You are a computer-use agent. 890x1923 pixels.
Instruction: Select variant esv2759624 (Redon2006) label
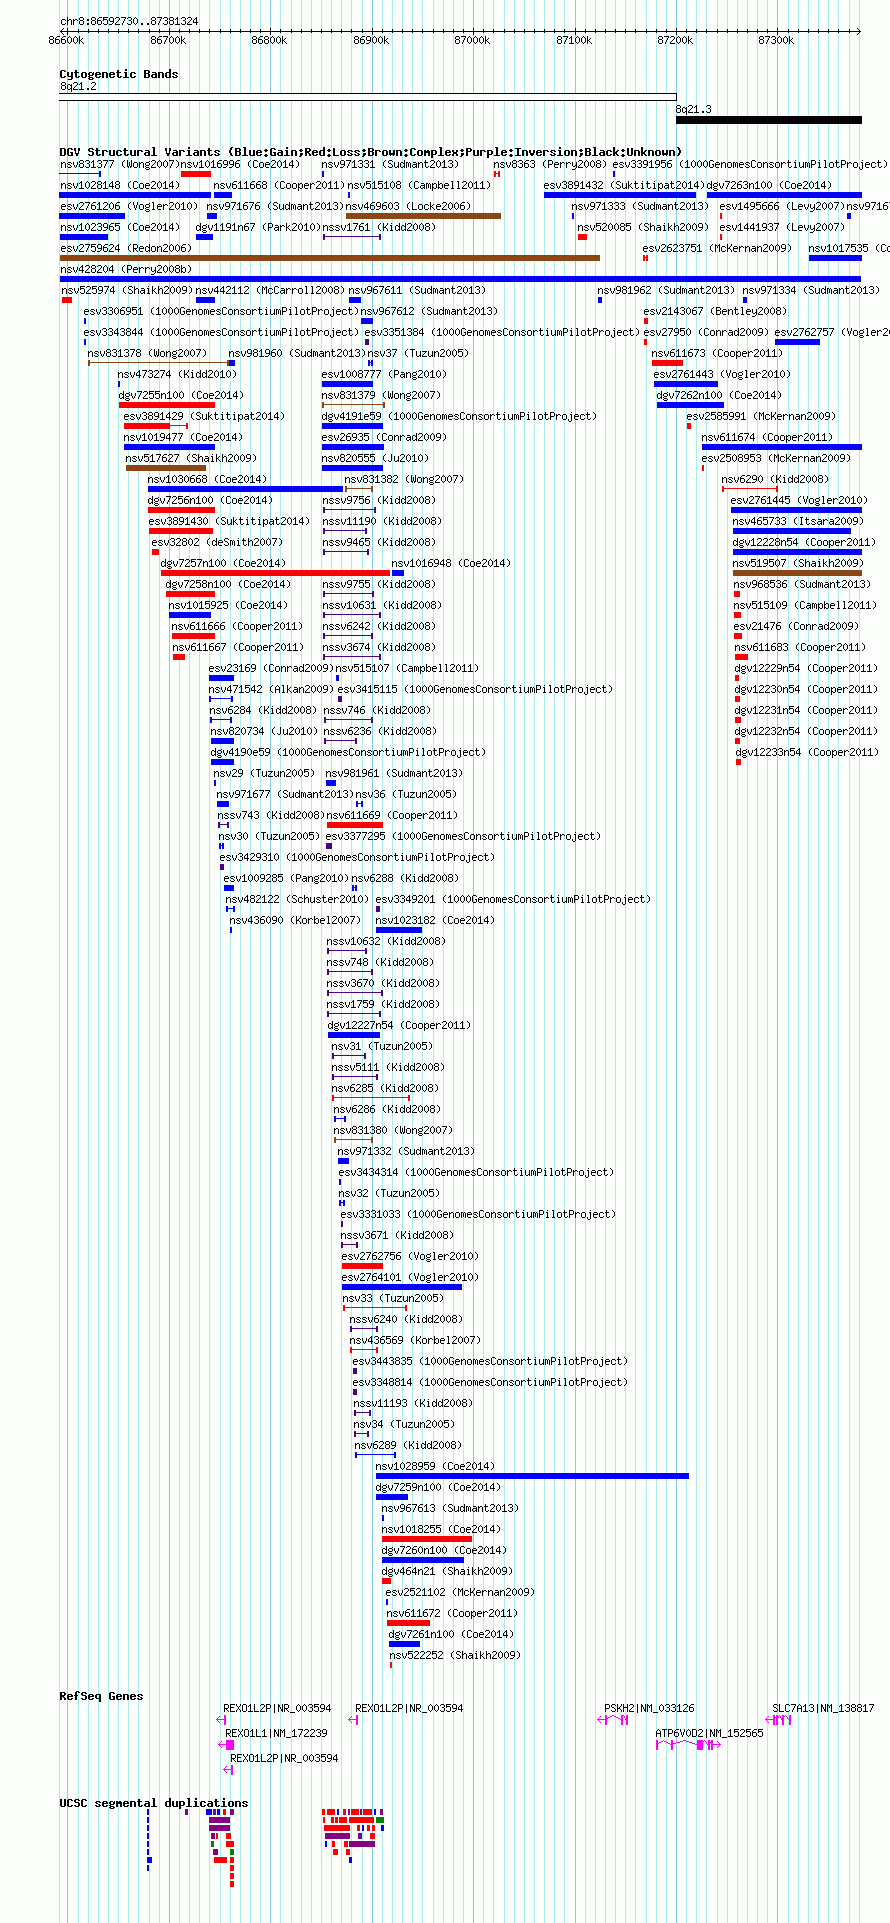tap(126, 248)
